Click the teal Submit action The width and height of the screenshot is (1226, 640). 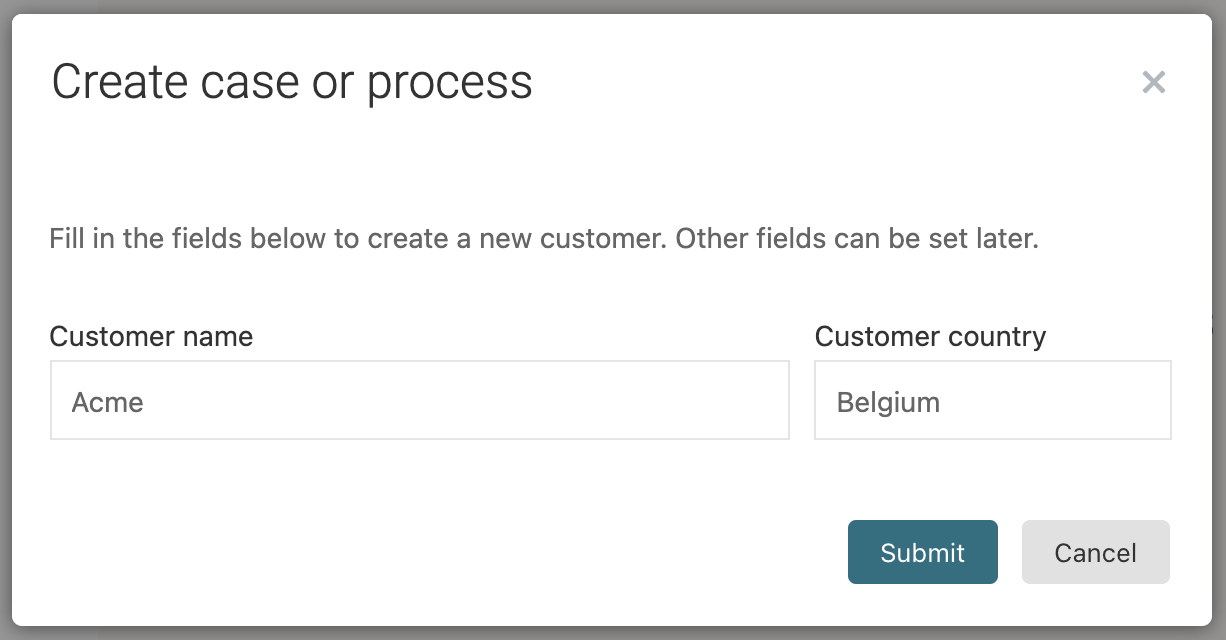pos(922,552)
